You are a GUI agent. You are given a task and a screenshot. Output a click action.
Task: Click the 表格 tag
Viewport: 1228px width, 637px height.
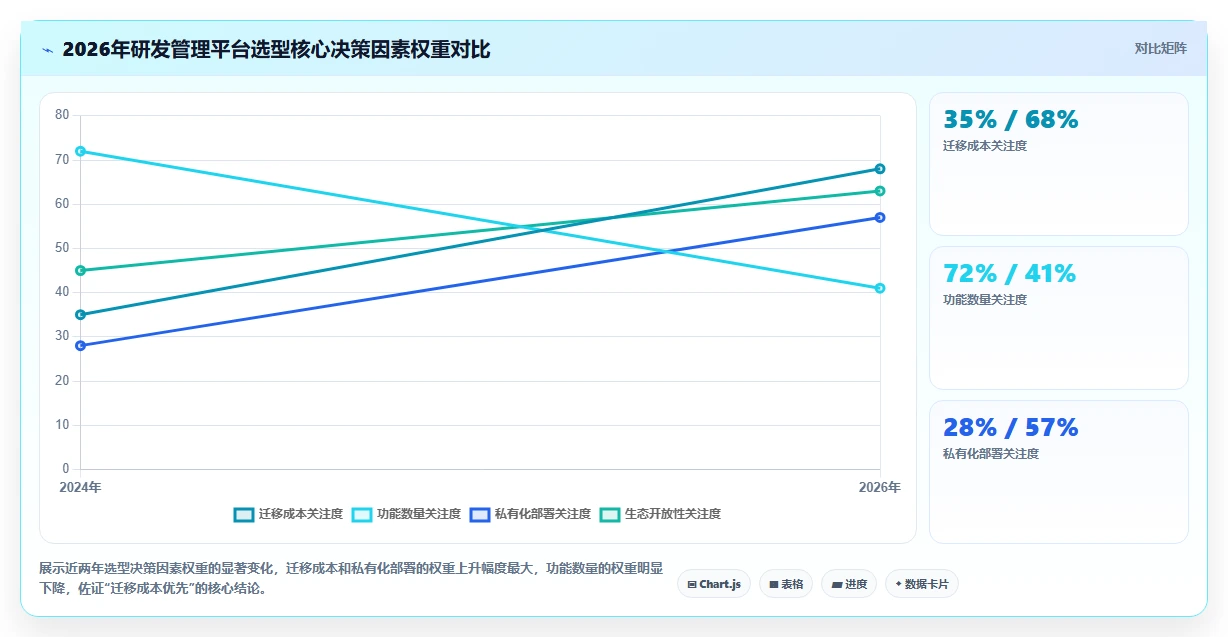point(786,584)
